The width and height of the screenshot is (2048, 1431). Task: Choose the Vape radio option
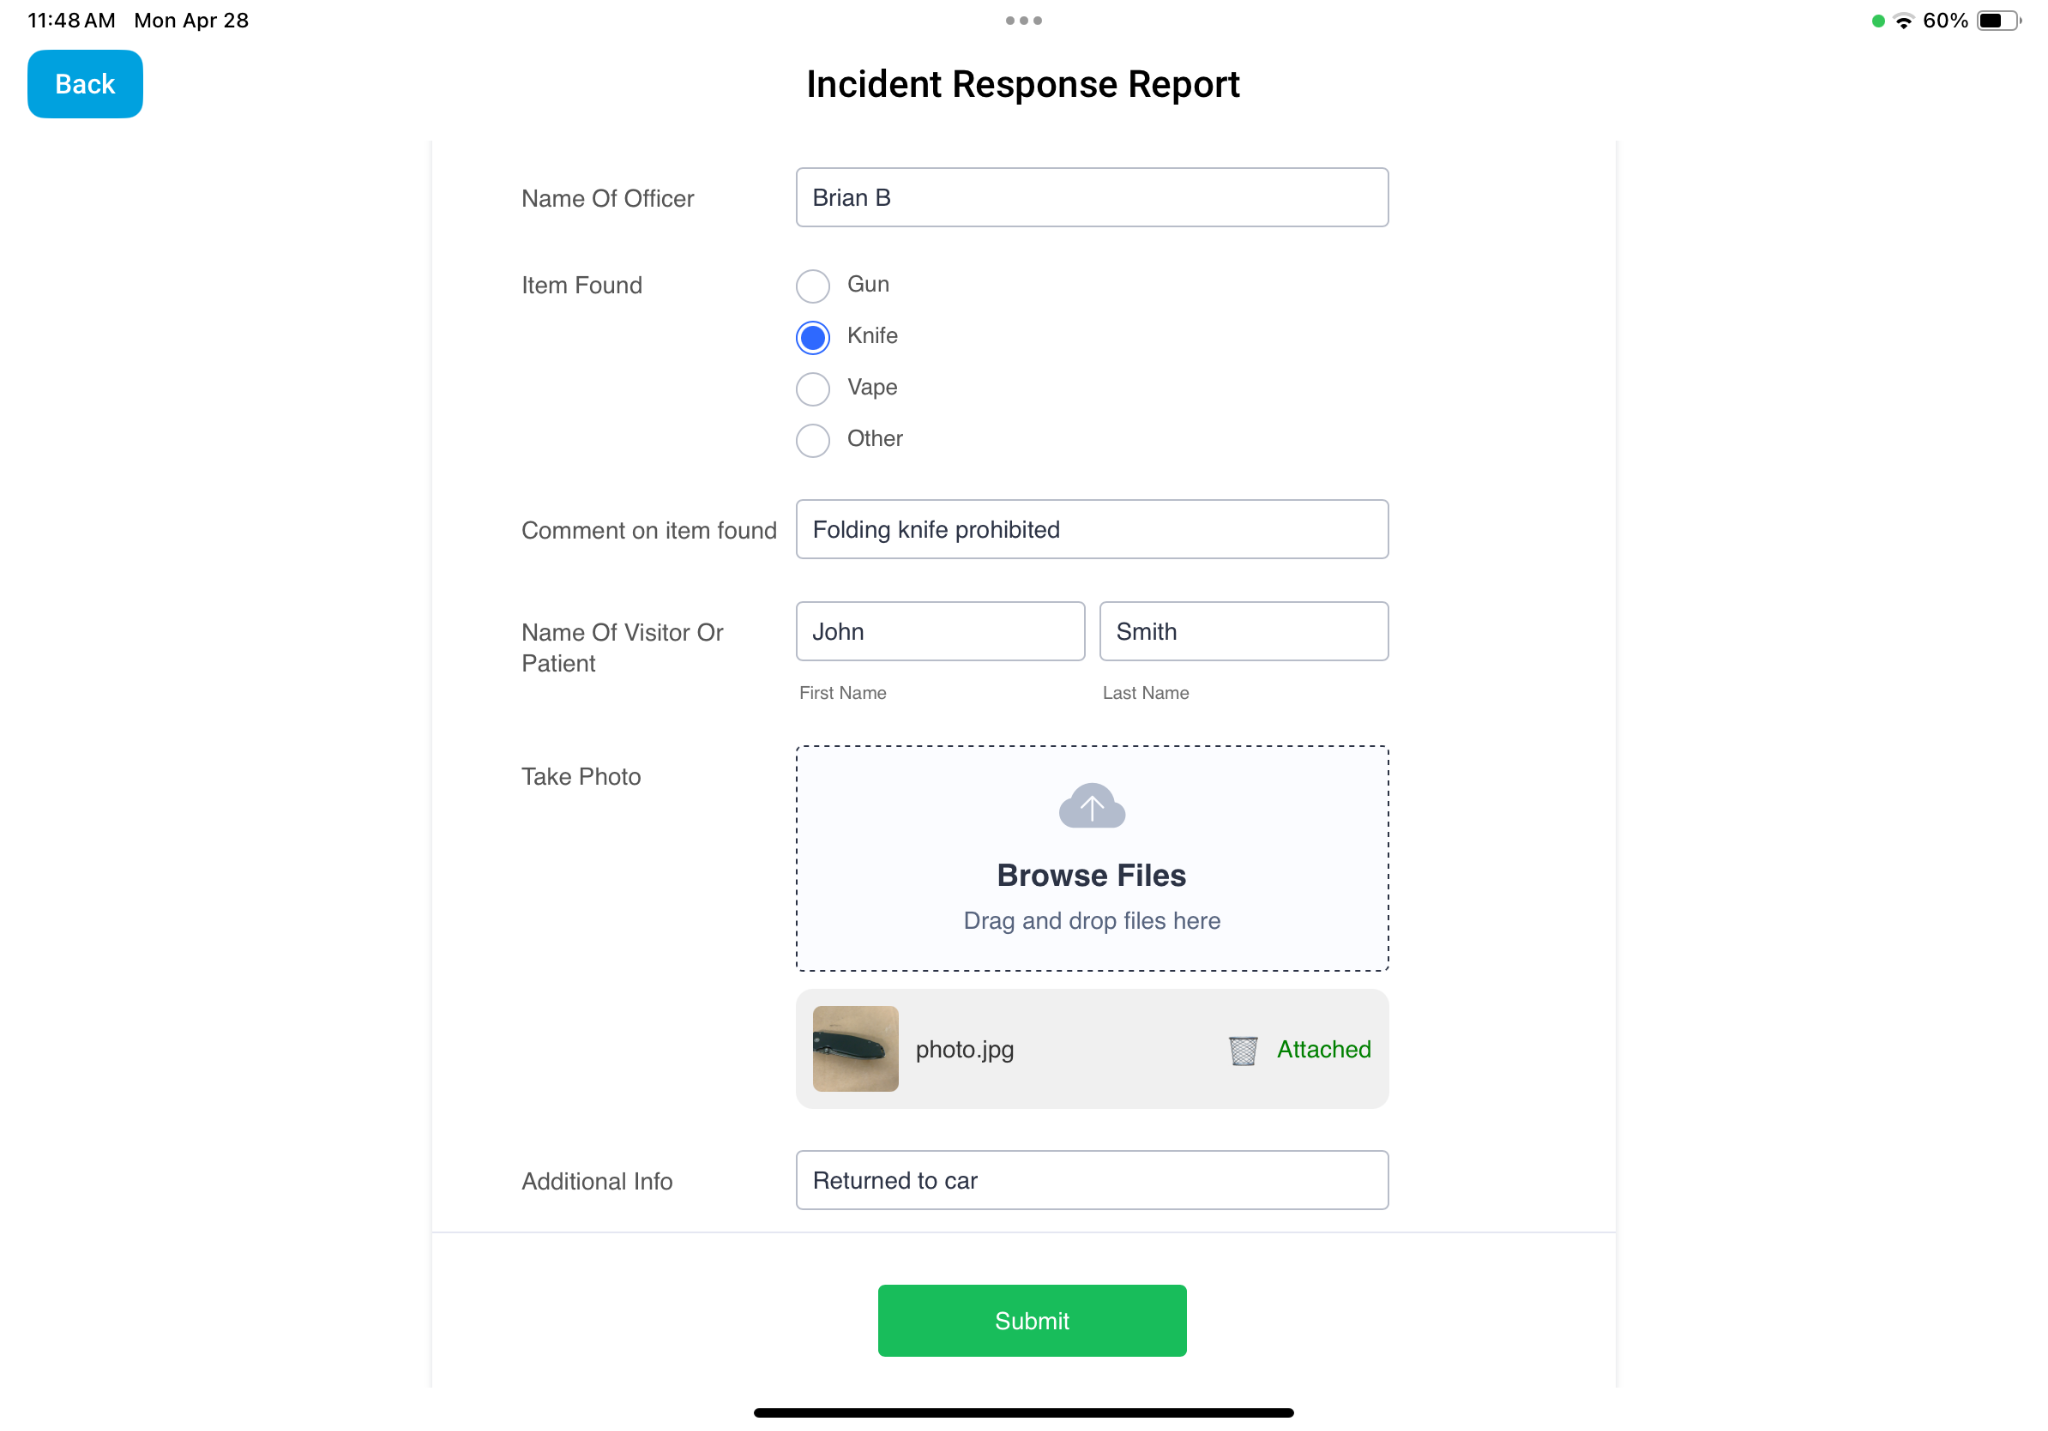[813, 389]
